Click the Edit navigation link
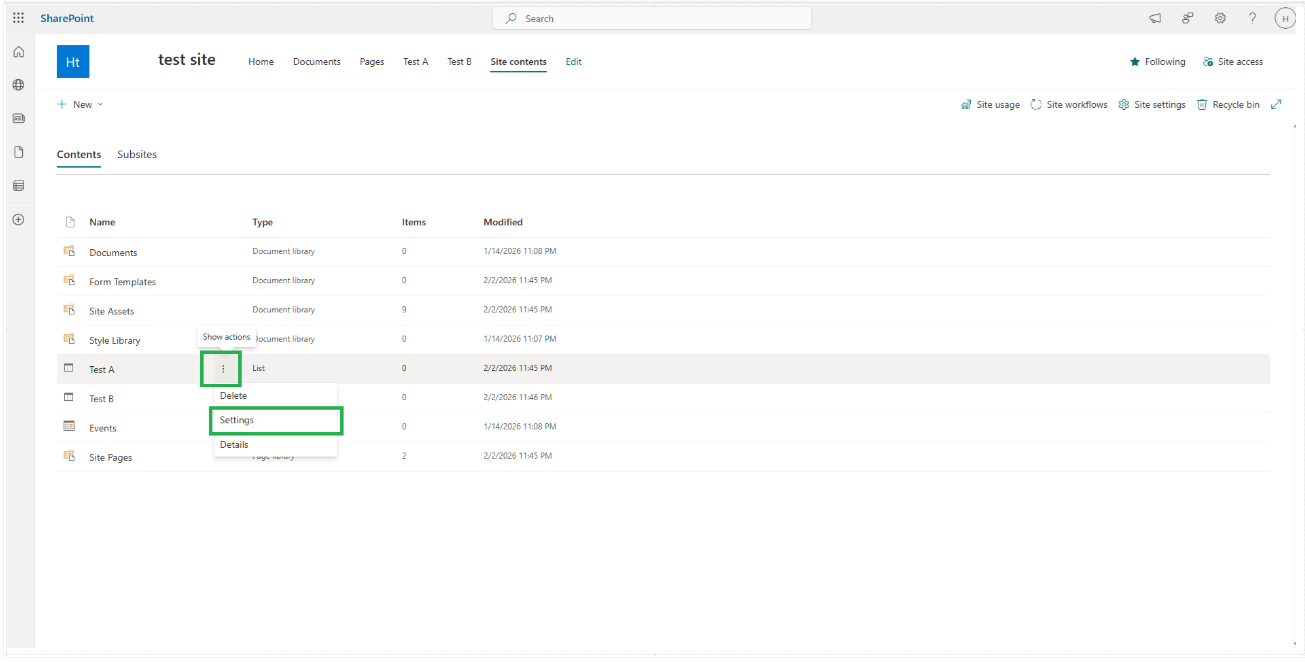The height and width of the screenshot is (662, 1305). pyautogui.click(x=574, y=62)
